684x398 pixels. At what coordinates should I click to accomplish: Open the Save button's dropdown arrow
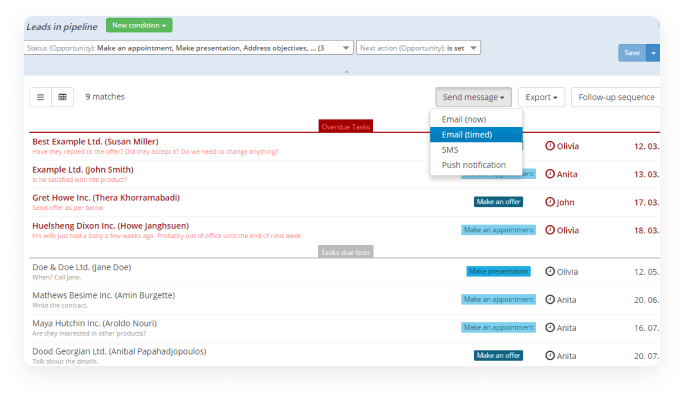(x=653, y=53)
